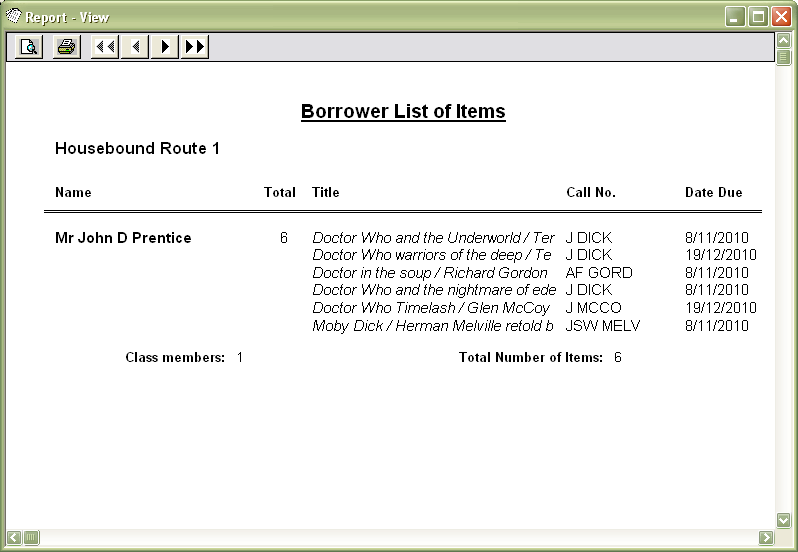Click Doctor Who Timelash title
This screenshot has width=798, height=552.
[431, 308]
